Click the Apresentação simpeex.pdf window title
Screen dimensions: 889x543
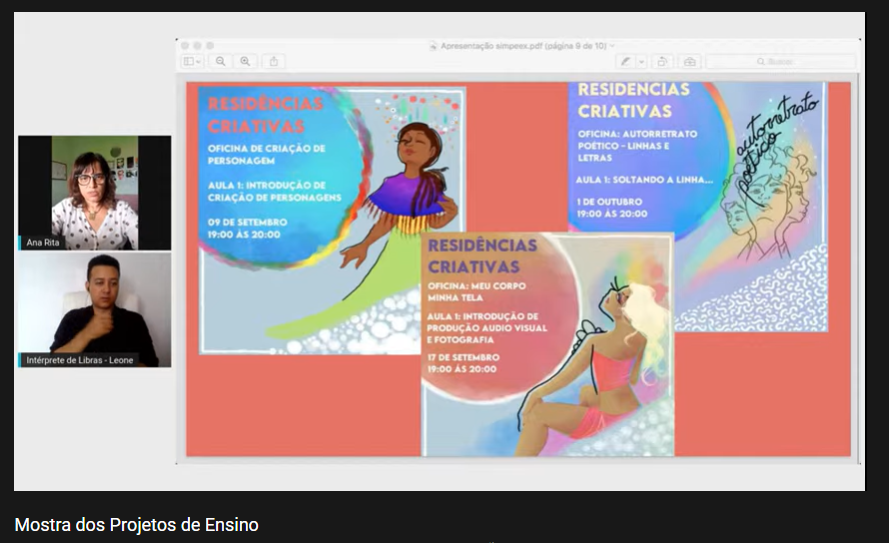[x=518, y=46]
